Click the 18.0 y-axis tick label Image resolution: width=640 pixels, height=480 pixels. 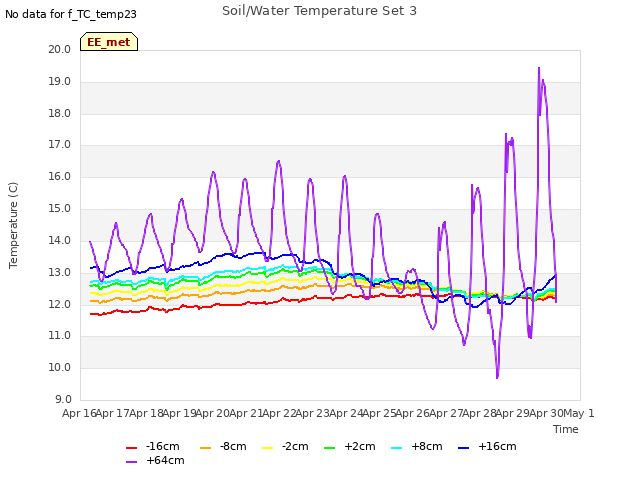[60, 113]
